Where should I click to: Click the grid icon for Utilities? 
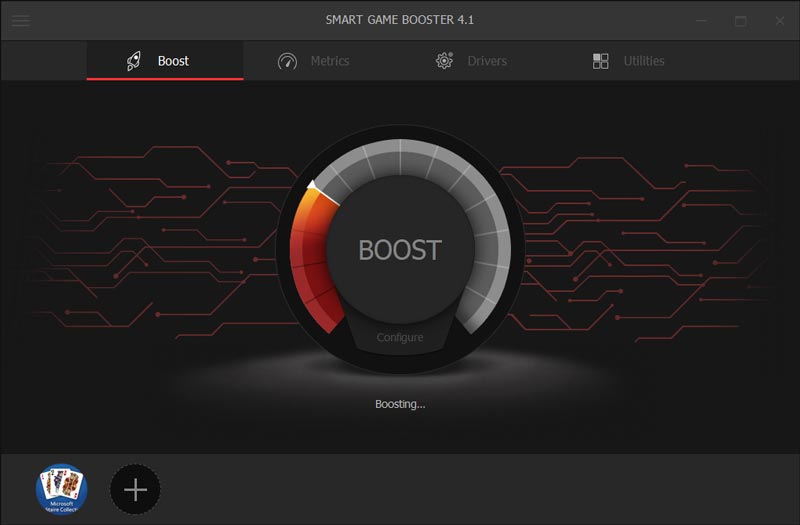point(601,61)
